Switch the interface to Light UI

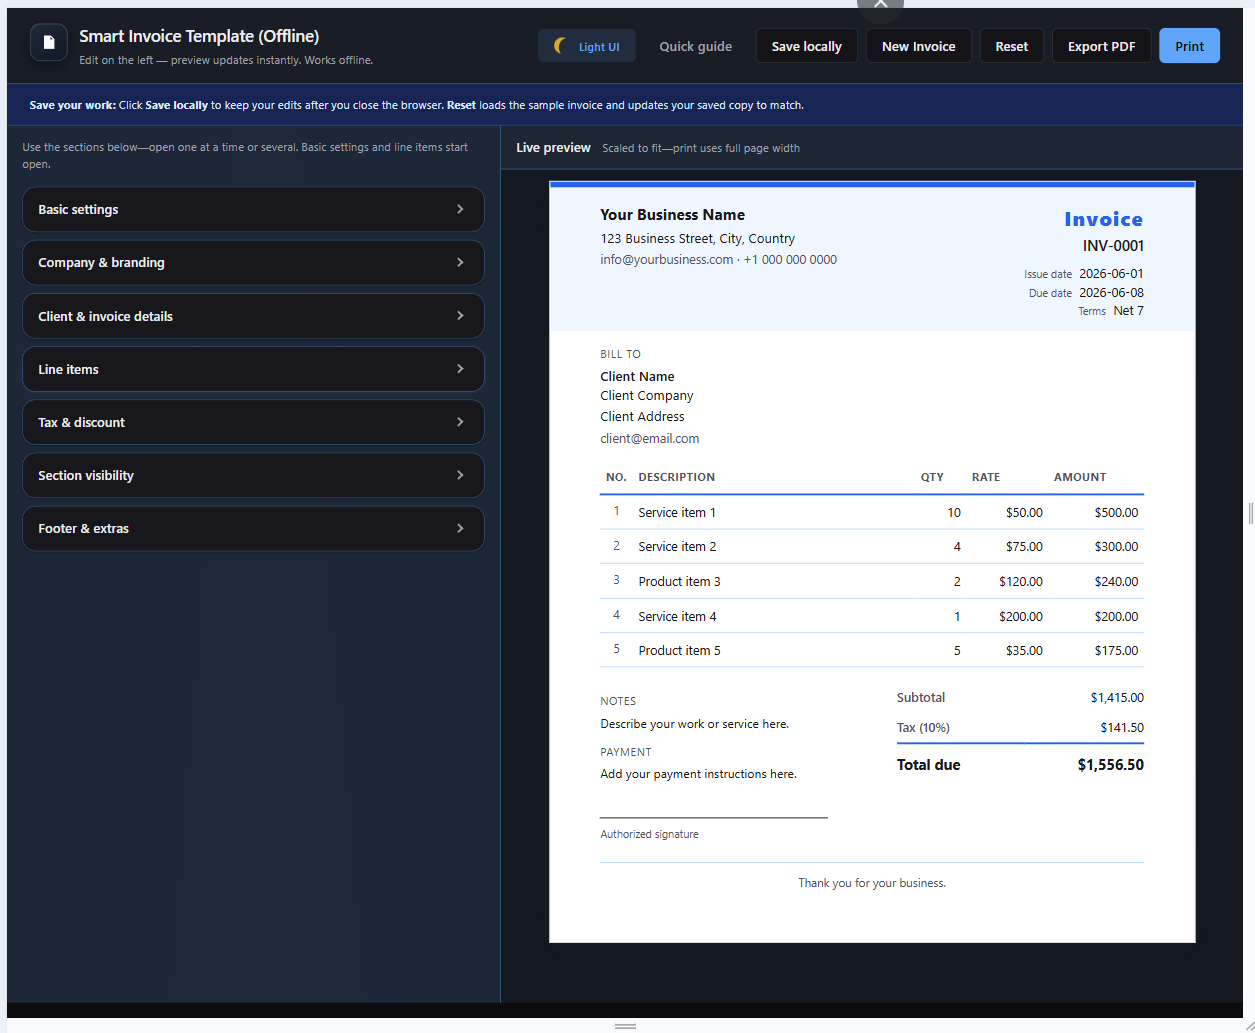[586, 45]
